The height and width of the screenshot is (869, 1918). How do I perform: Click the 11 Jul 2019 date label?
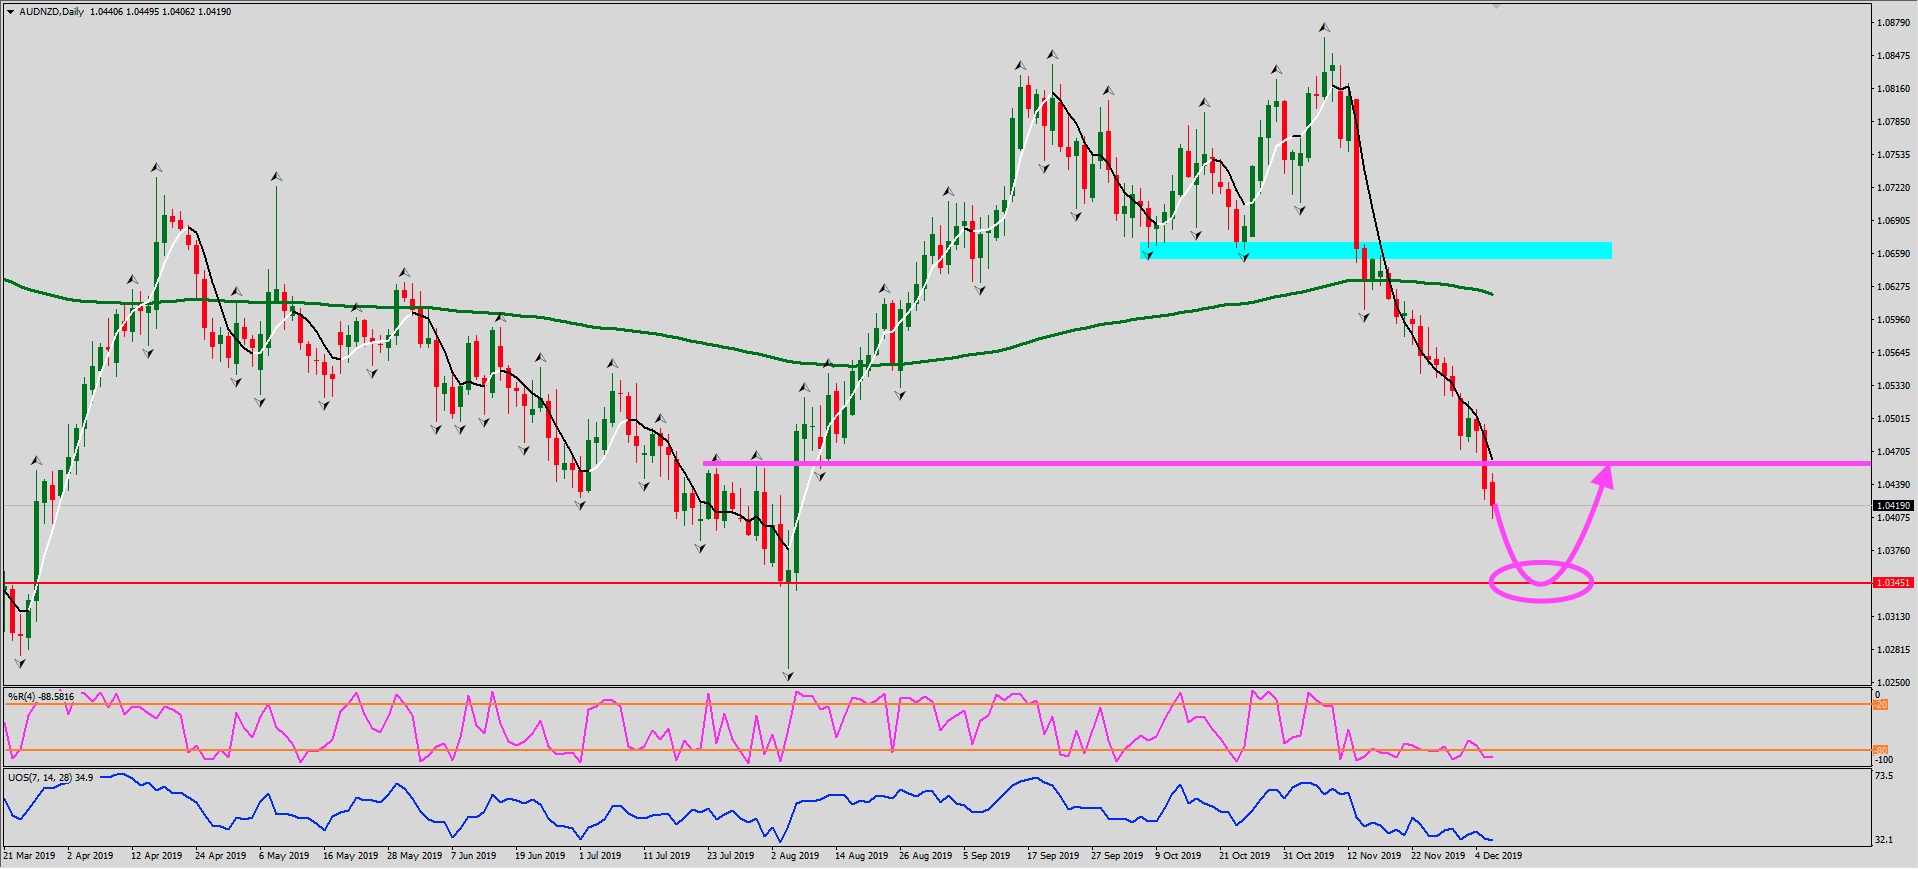(666, 856)
